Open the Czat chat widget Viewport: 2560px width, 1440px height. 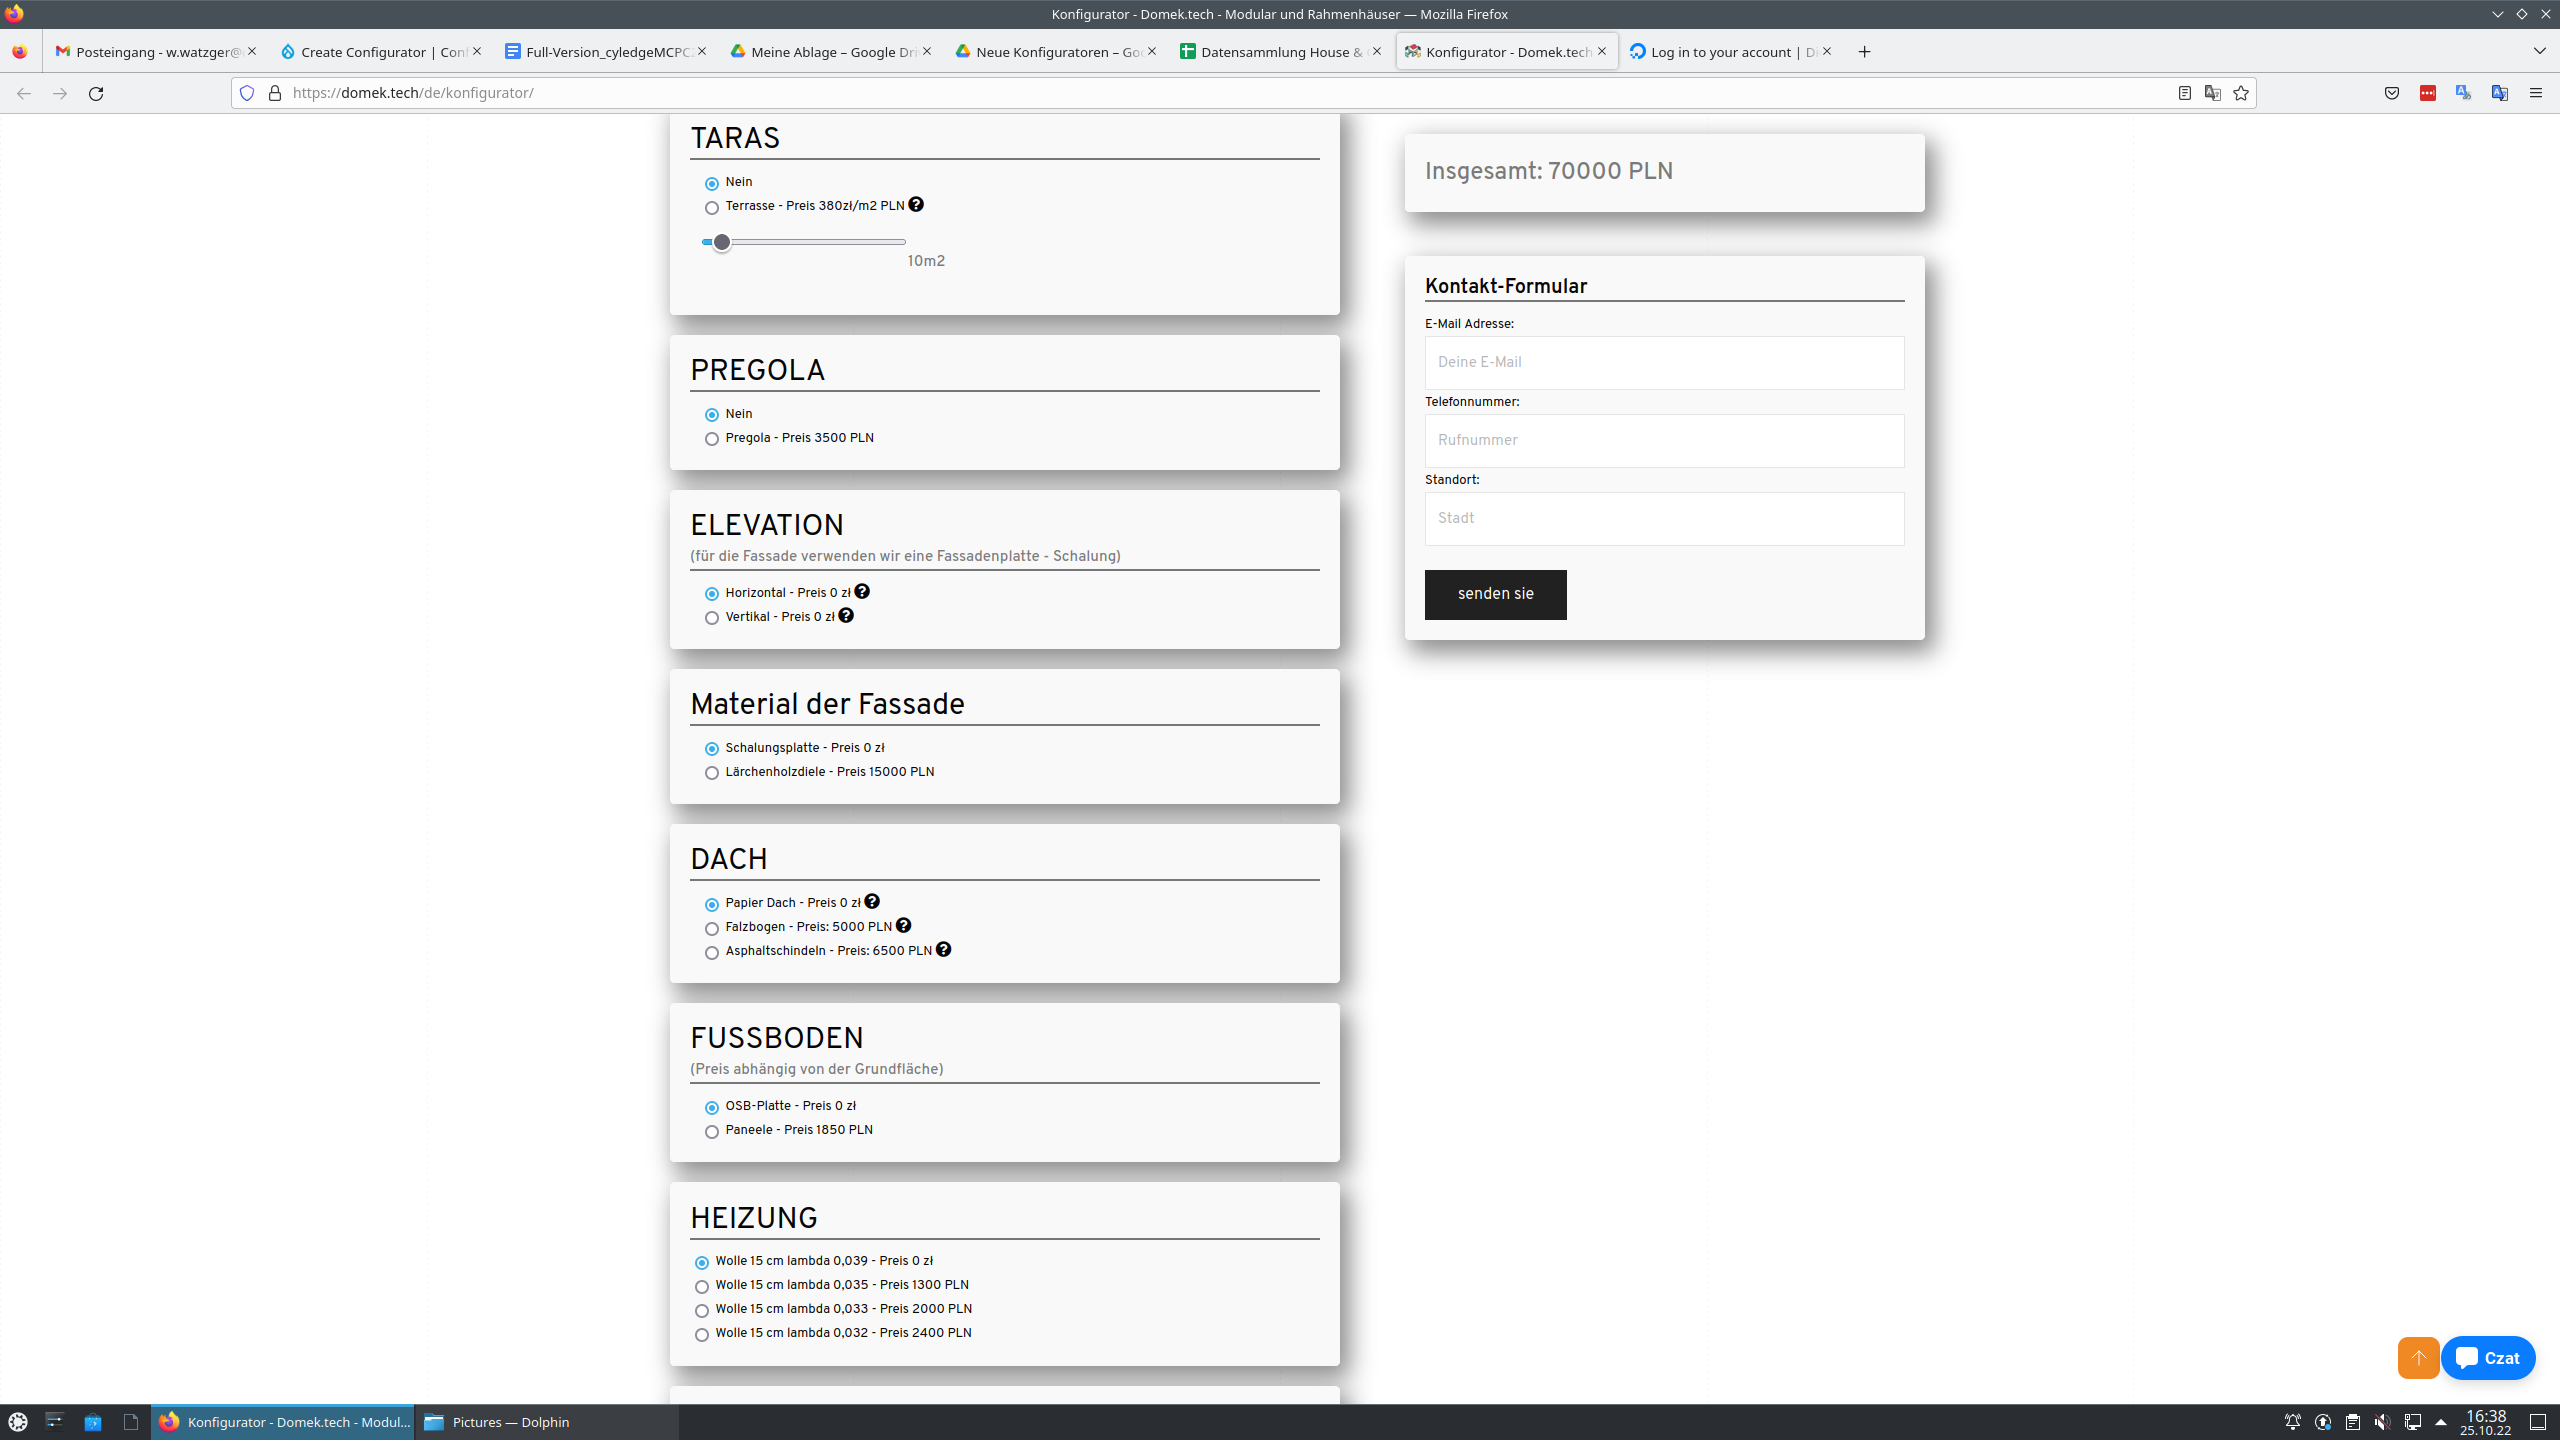pos(2487,1358)
